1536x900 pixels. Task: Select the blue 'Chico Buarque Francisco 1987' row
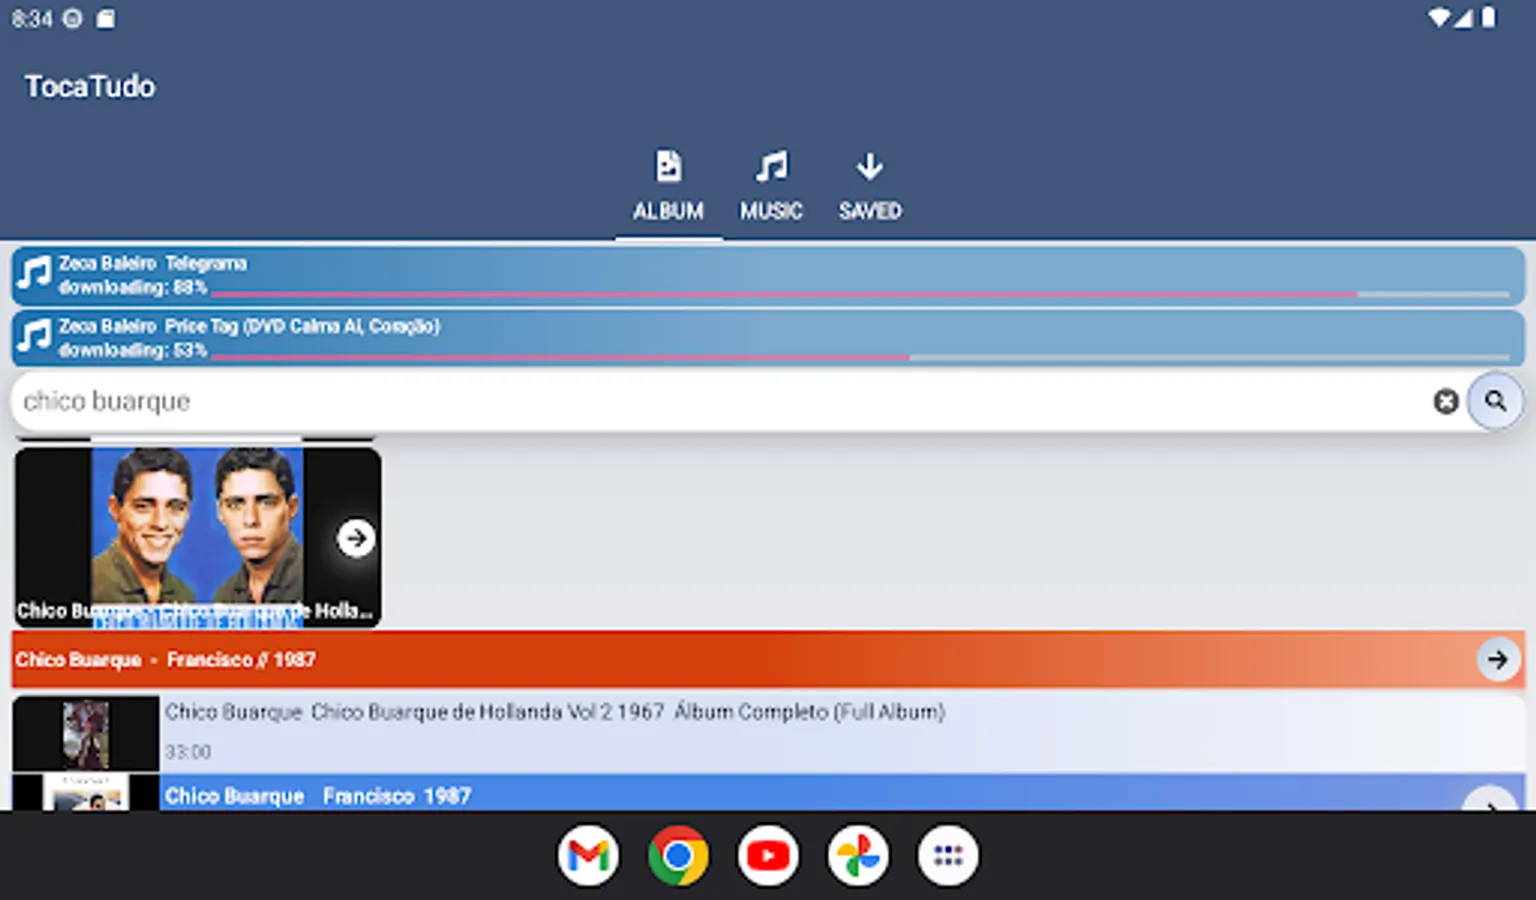(768, 793)
